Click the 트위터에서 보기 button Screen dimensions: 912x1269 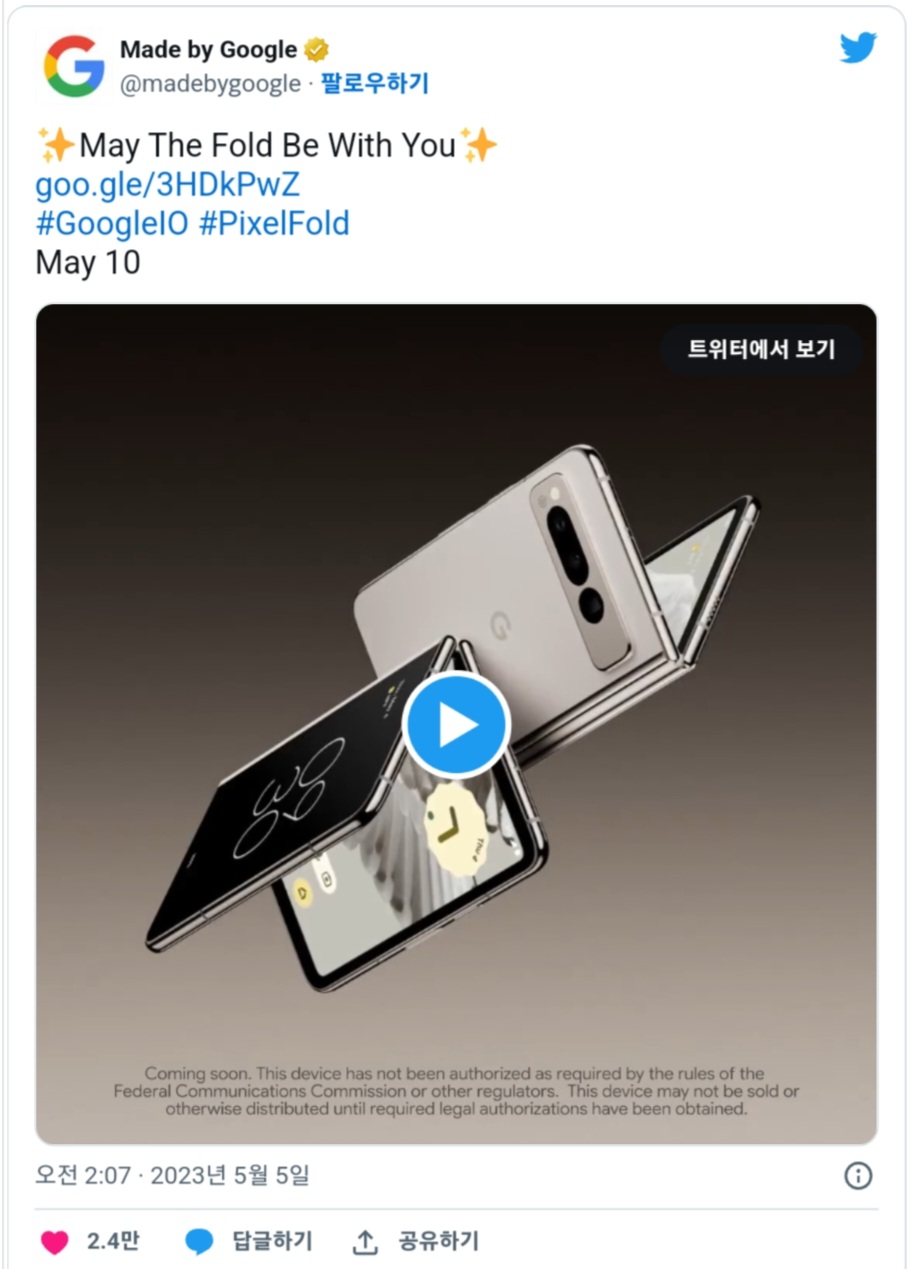[761, 349]
